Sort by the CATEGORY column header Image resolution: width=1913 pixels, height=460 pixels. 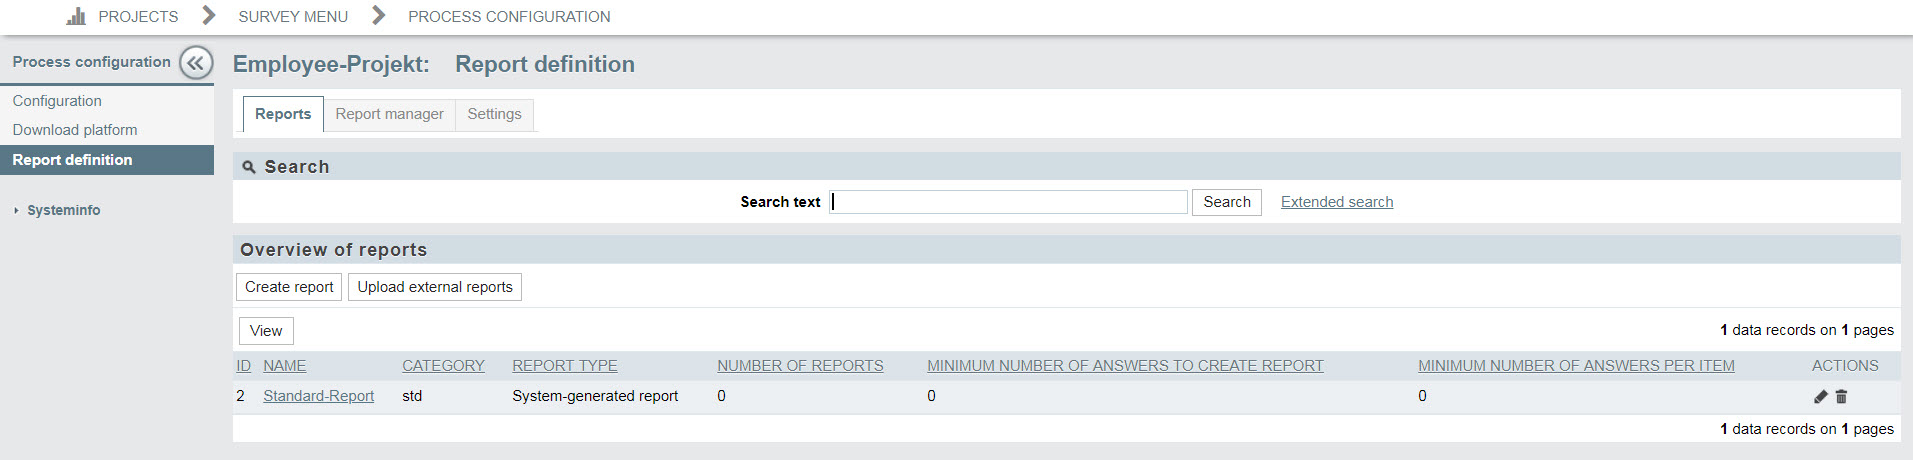point(443,366)
